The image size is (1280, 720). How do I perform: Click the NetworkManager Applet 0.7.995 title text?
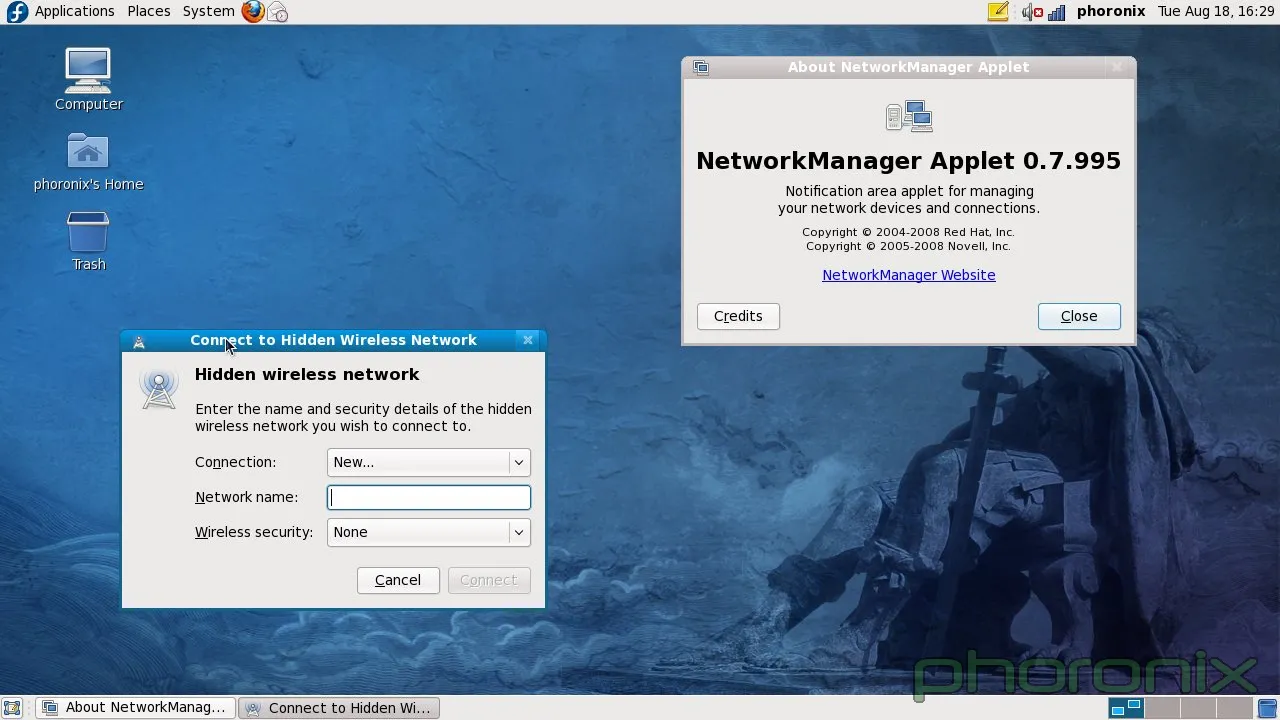click(909, 161)
